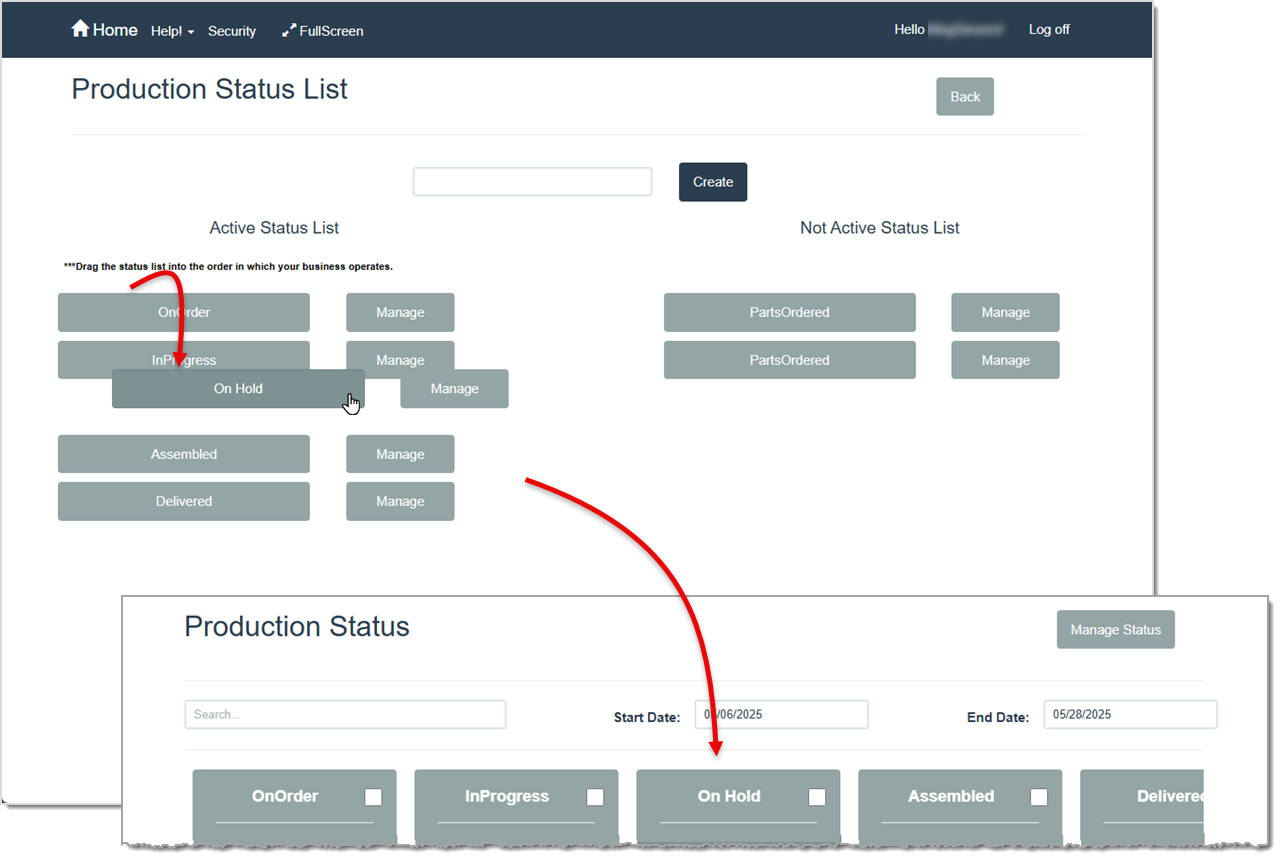Enable the InProgress checkbox

click(x=595, y=796)
